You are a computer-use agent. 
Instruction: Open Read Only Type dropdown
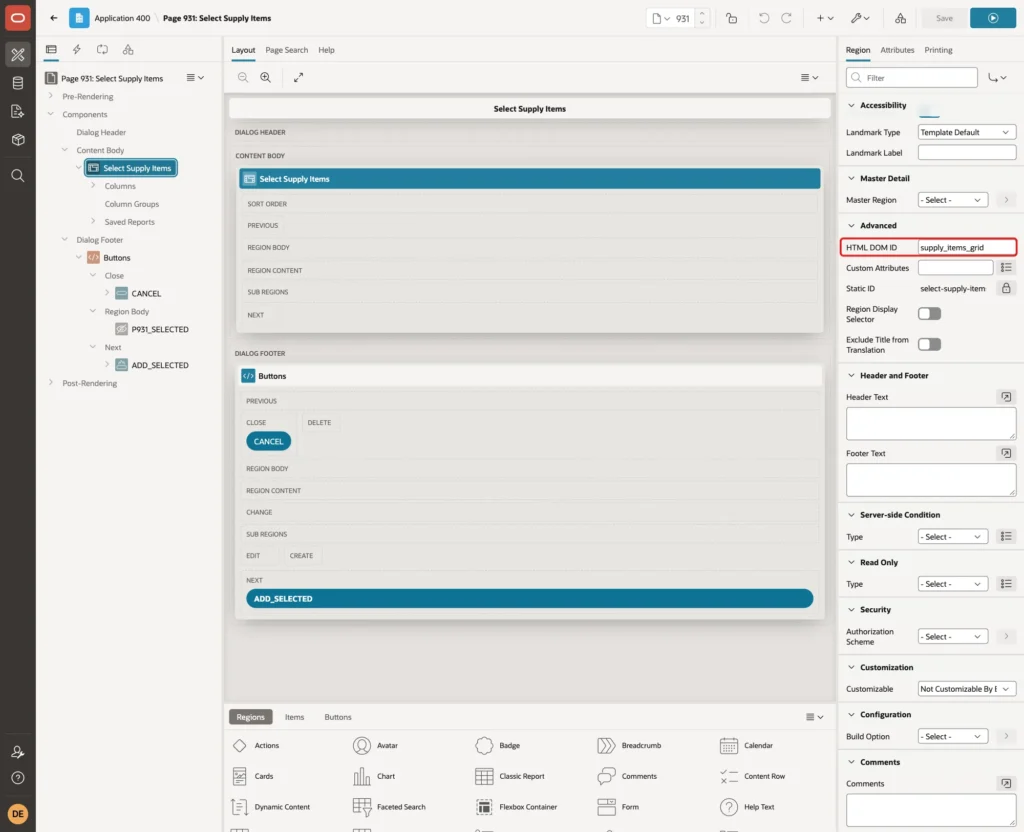click(953, 584)
